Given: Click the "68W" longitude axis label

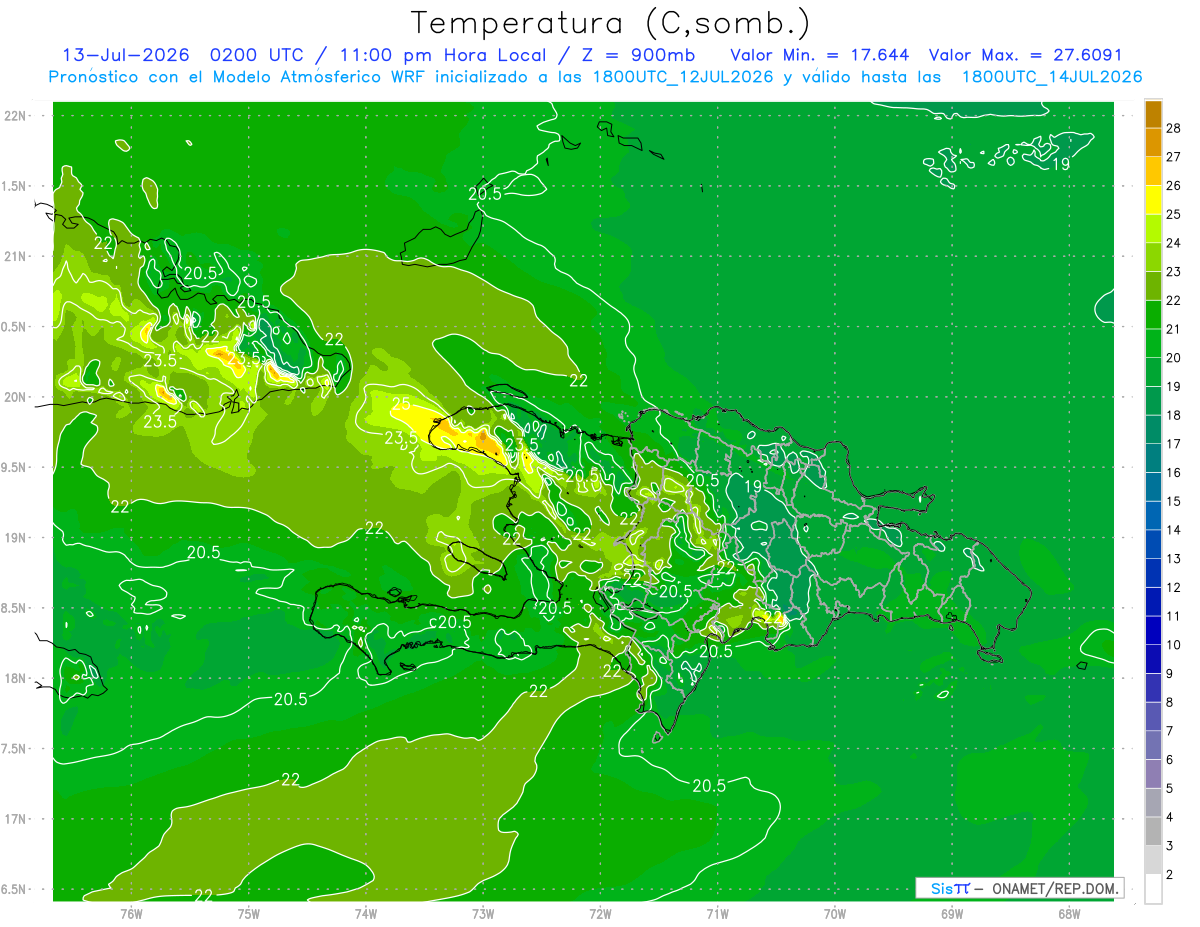Looking at the screenshot, I should (x=1068, y=914).
